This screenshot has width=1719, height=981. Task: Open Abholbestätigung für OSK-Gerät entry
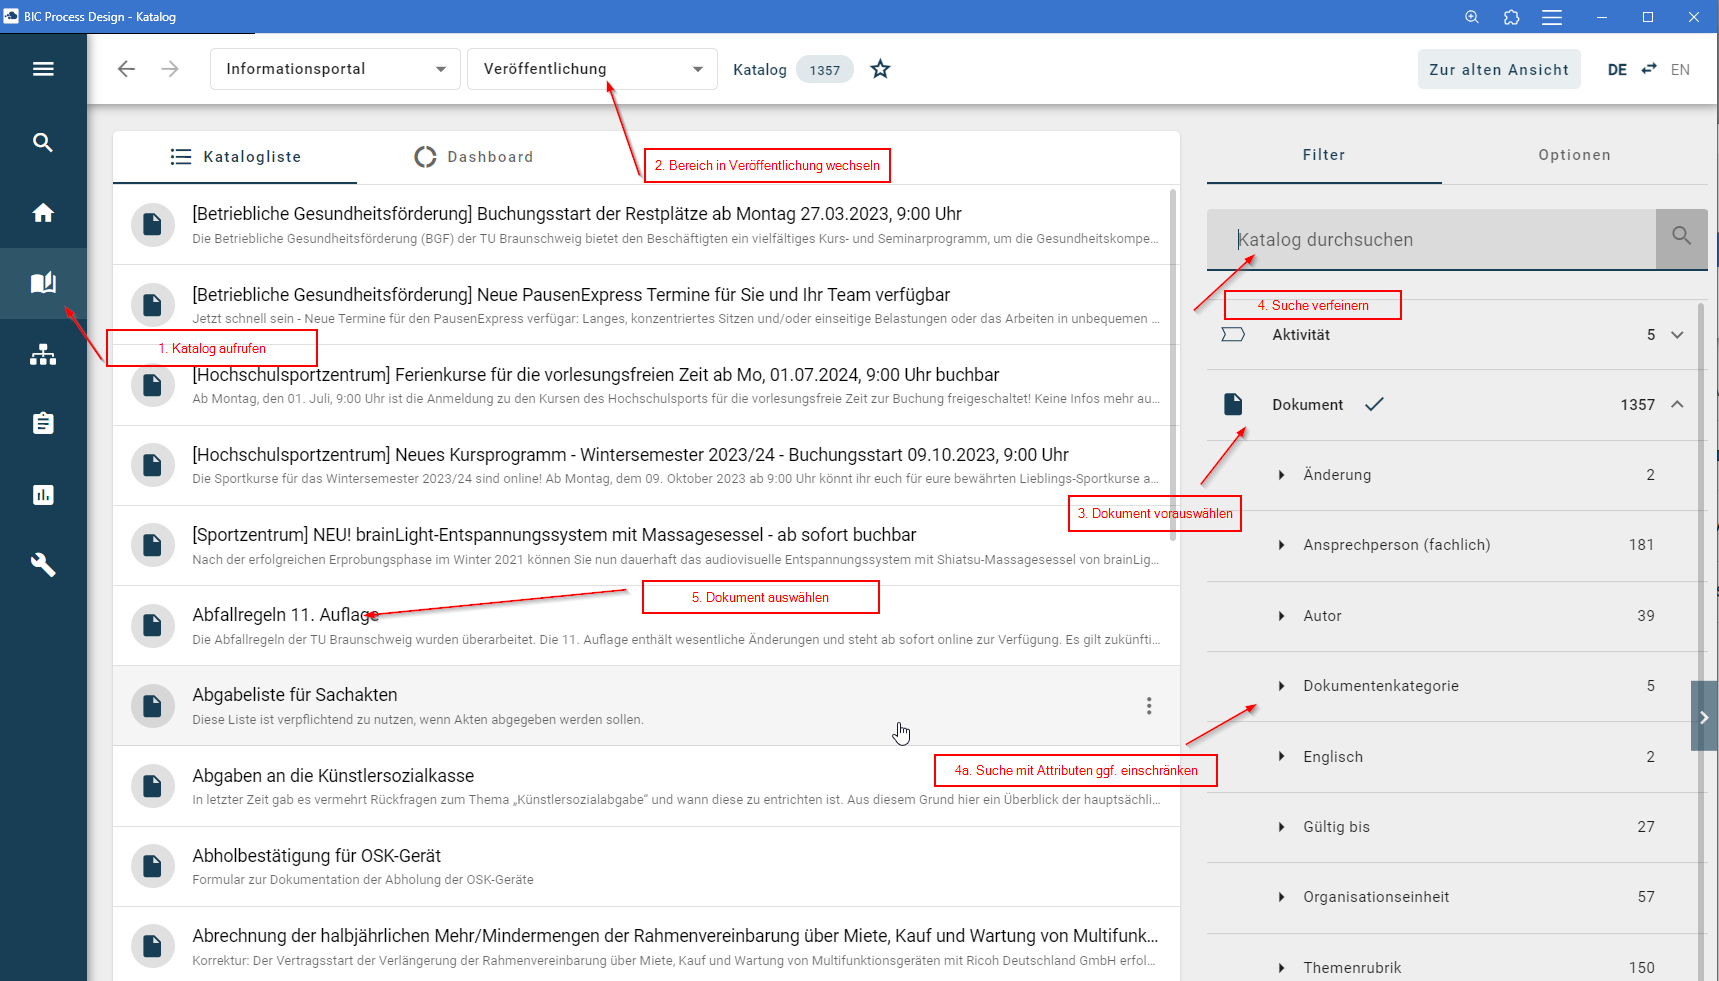(646, 866)
